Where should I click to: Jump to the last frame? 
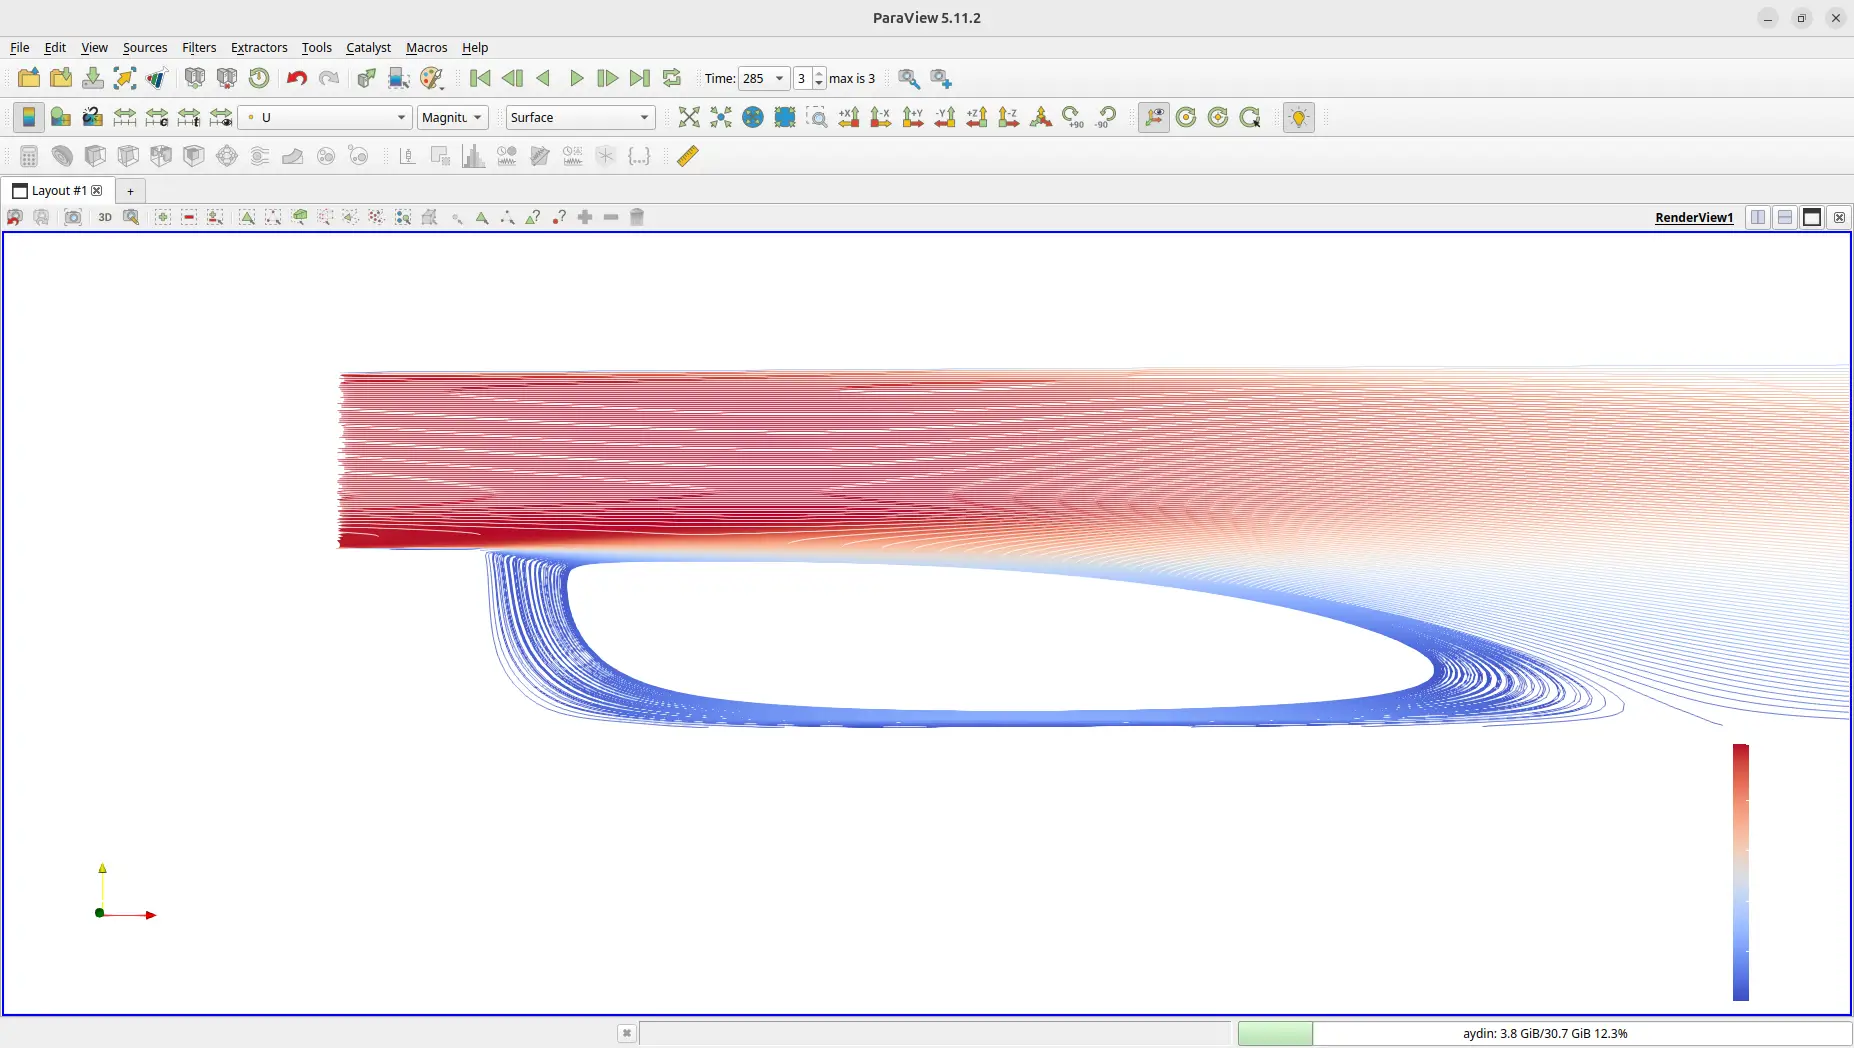click(x=640, y=78)
